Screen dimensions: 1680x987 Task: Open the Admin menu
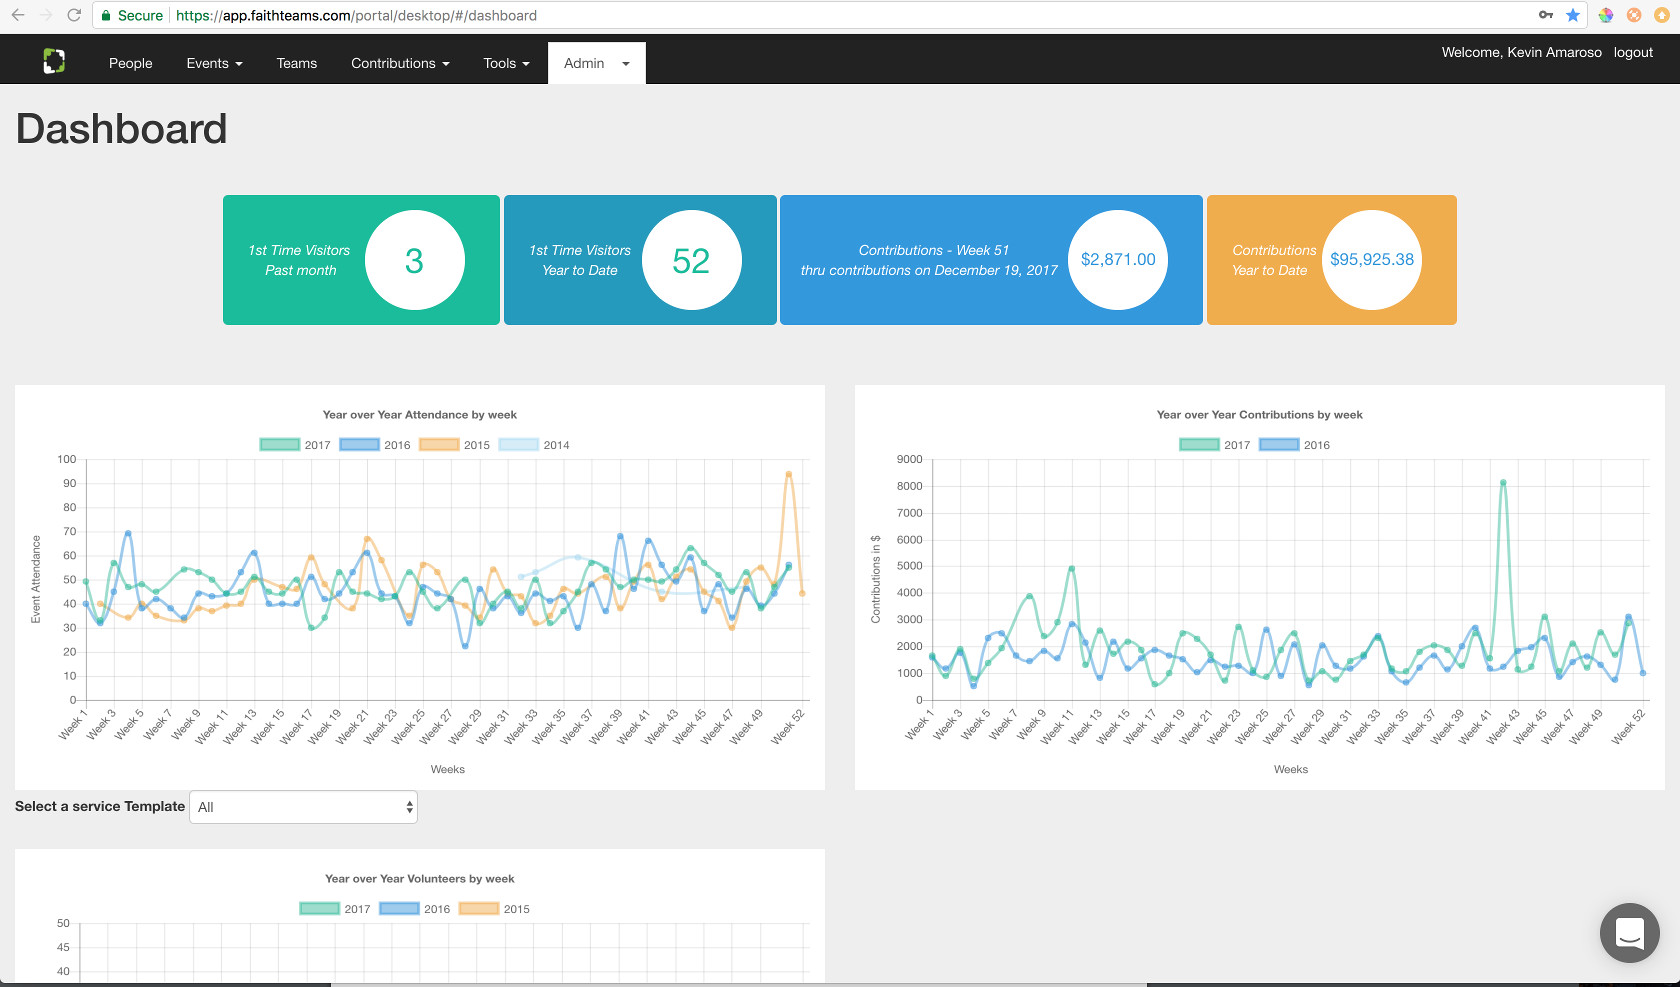[x=597, y=63]
